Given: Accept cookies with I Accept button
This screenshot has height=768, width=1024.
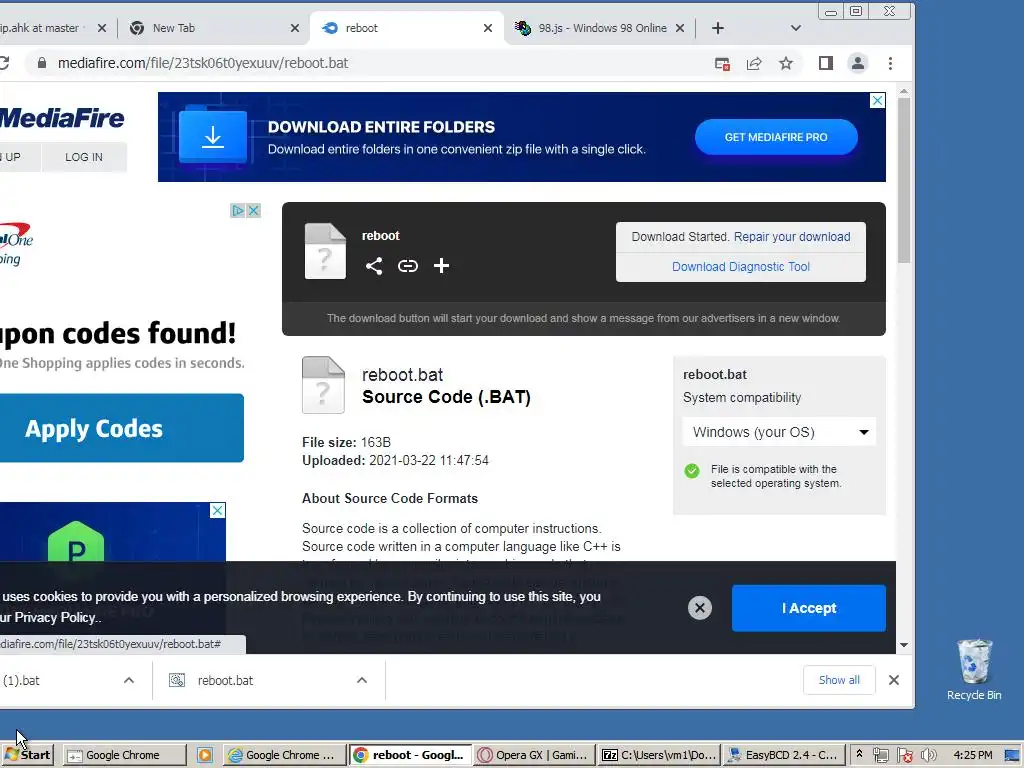Looking at the screenshot, I should pos(808,608).
